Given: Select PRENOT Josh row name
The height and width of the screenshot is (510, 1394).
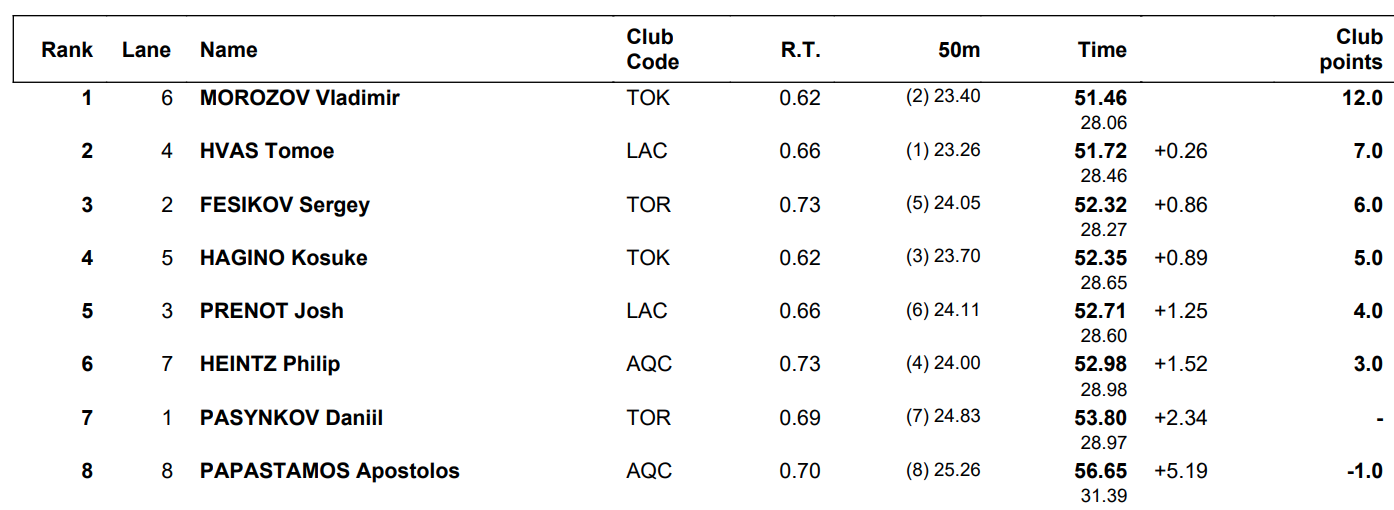Looking at the screenshot, I should point(272,311).
